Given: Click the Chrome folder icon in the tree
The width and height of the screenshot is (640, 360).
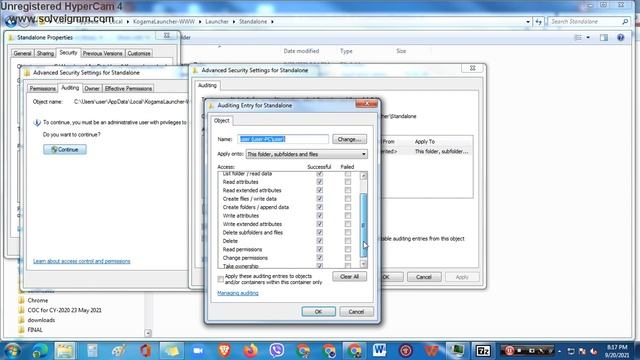Looking at the screenshot, I should pos(22,300).
